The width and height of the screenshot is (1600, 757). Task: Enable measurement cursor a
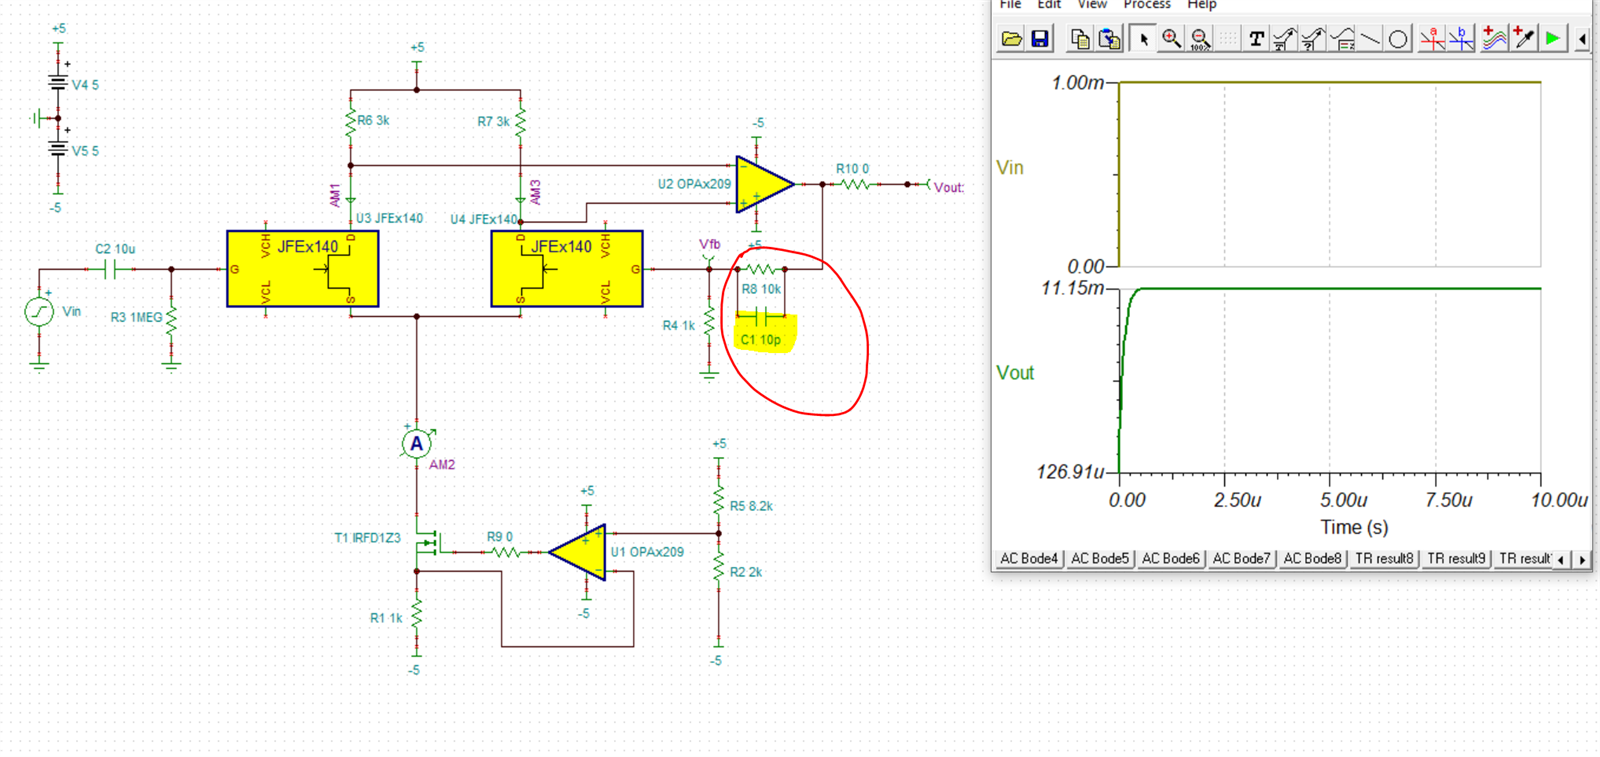pos(1433,39)
